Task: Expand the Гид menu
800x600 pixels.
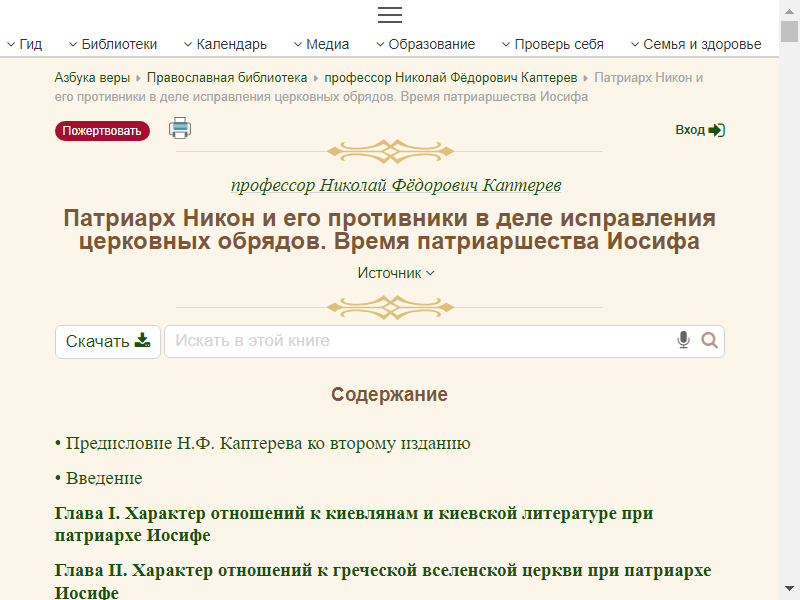Action: [24, 44]
